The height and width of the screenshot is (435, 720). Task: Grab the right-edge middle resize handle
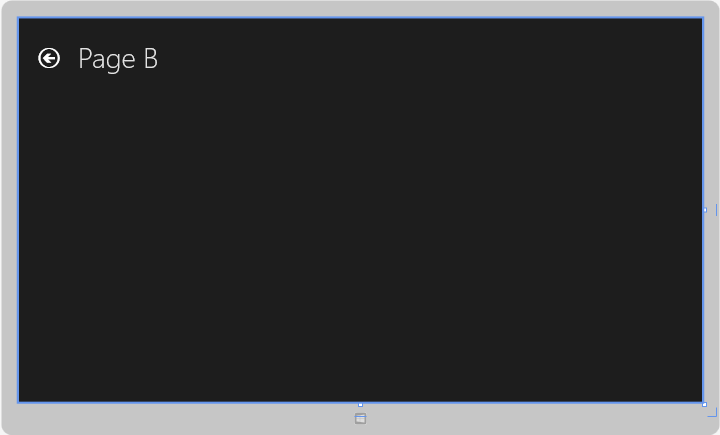(x=705, y=210)
